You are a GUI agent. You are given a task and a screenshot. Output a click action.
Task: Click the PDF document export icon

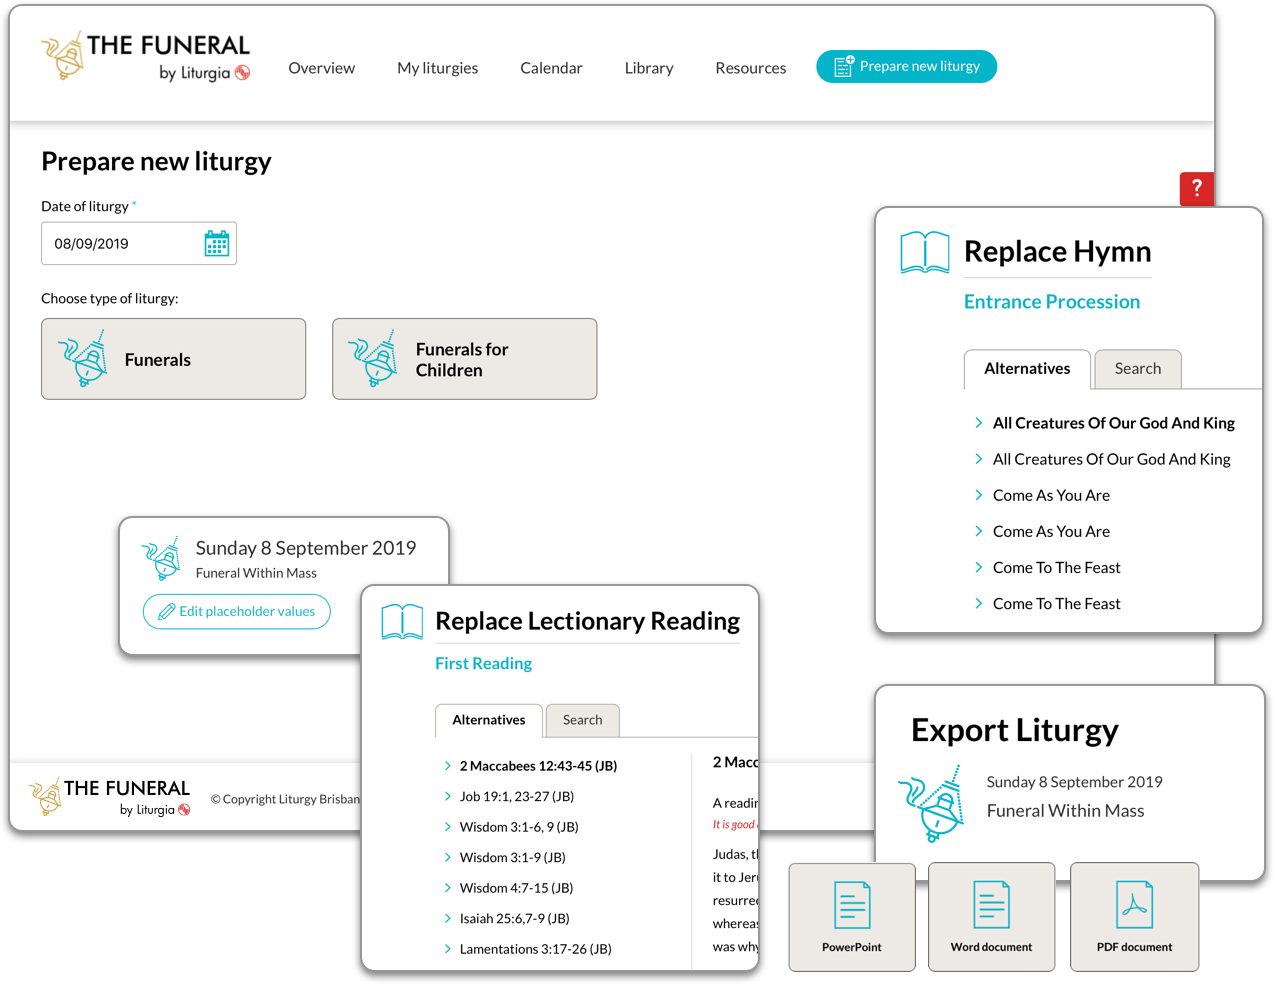click(x=1134, y=906)
